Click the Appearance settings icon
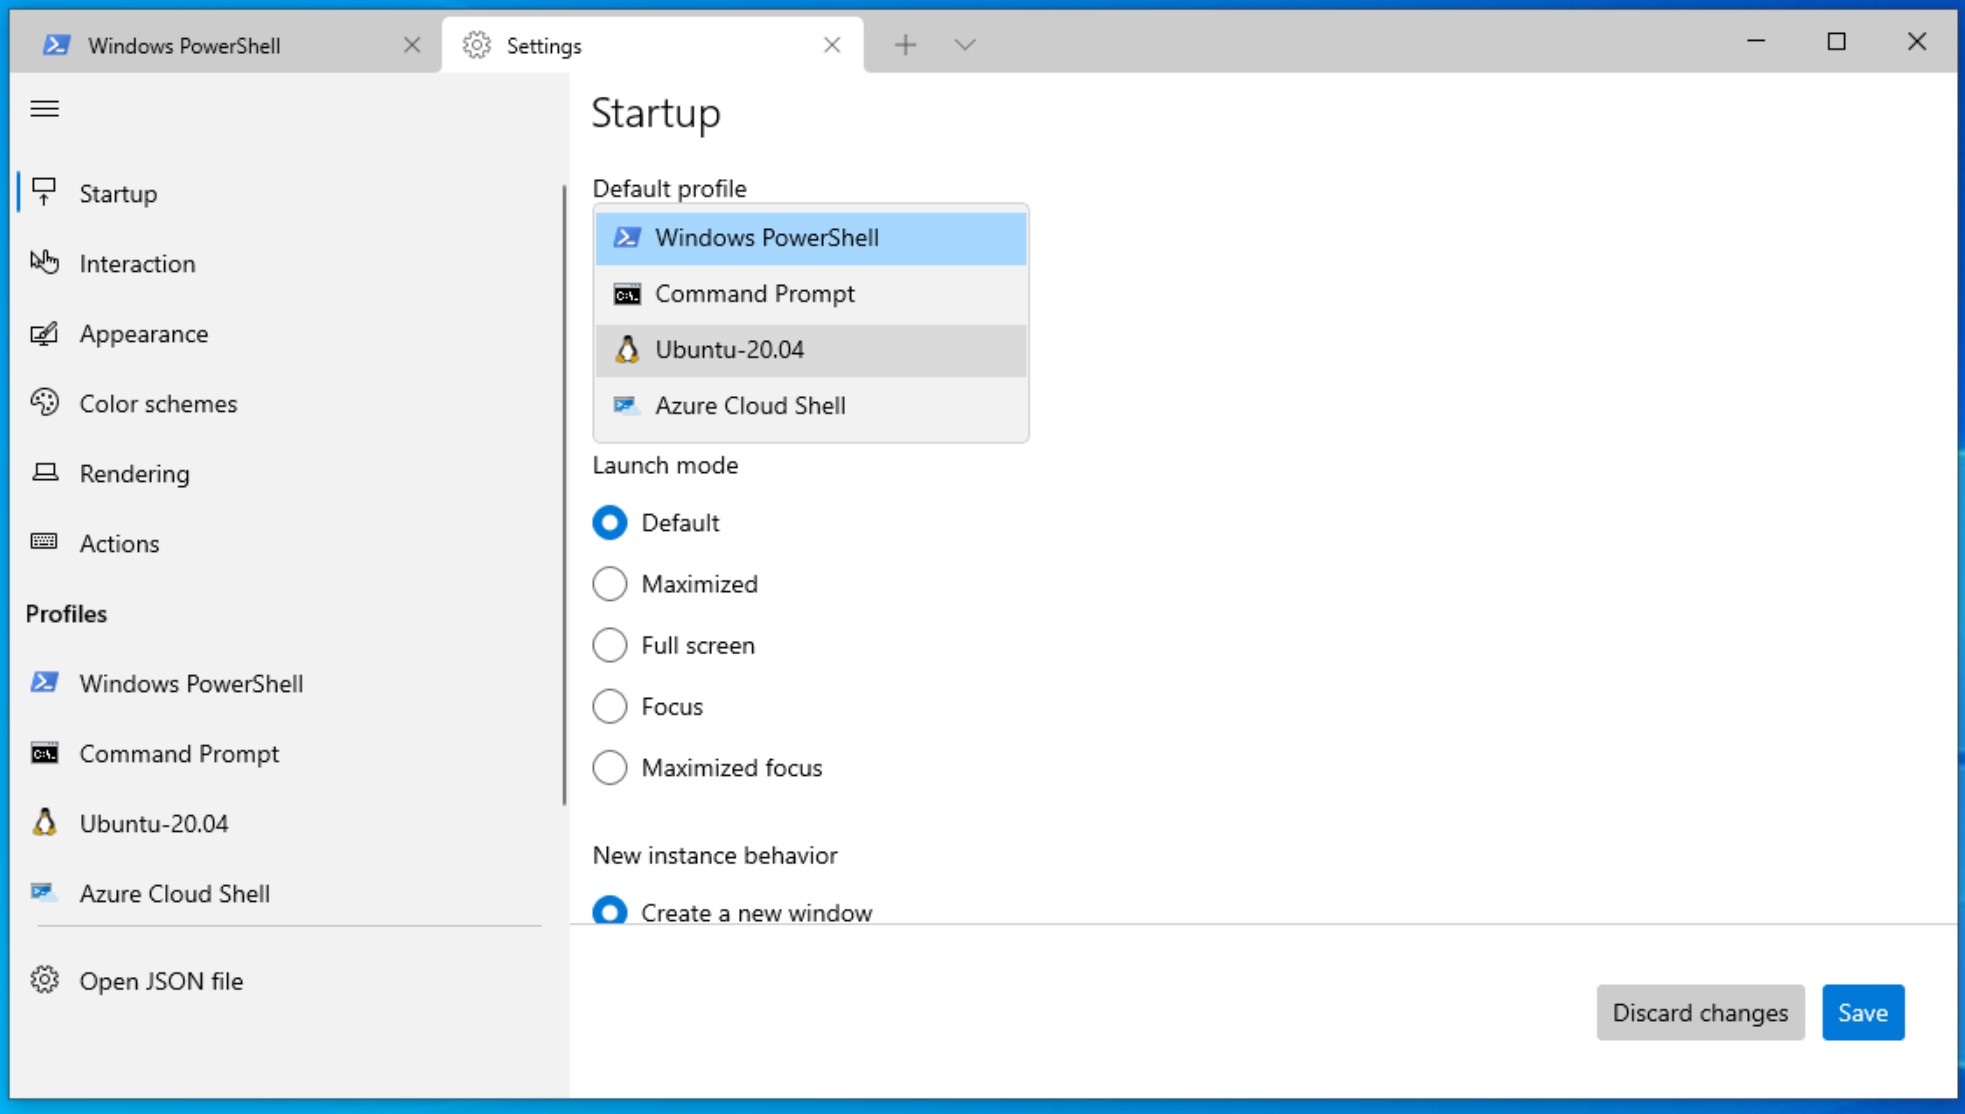Screen dimensions: 1965x1114 (x=45, y=334)
